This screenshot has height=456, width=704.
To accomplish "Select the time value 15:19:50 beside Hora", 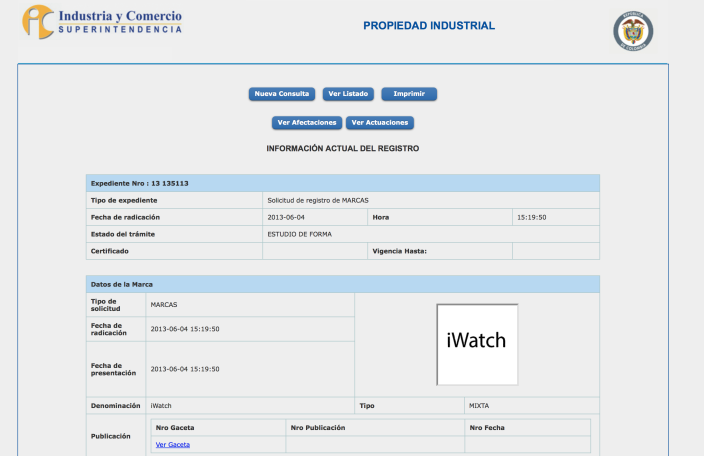I will tap(532, 217).
